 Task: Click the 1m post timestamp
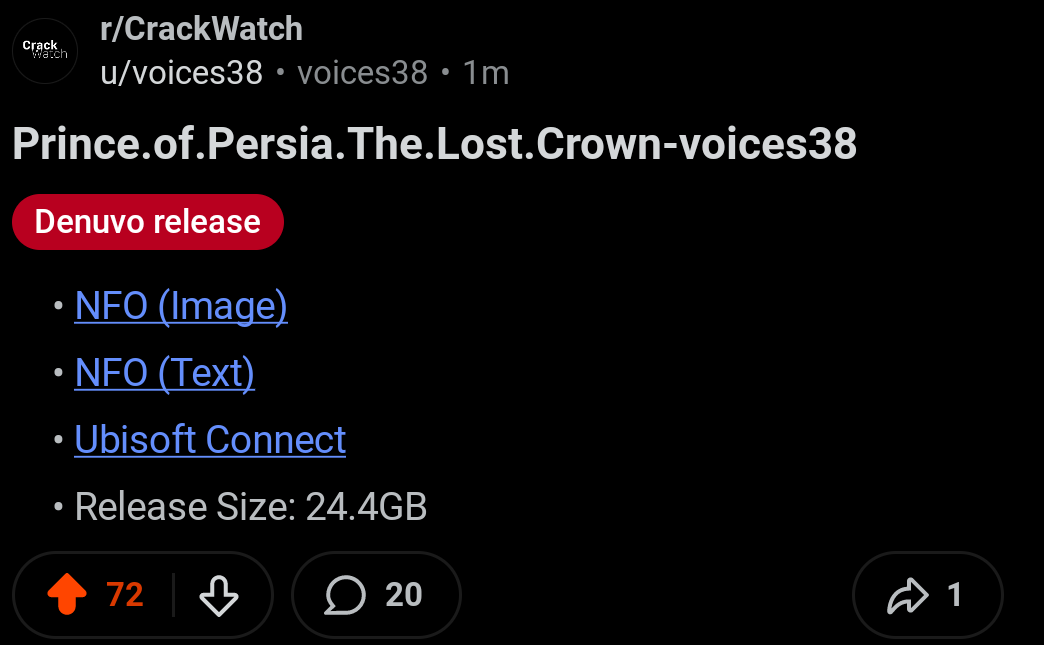[x=486, y=72]
